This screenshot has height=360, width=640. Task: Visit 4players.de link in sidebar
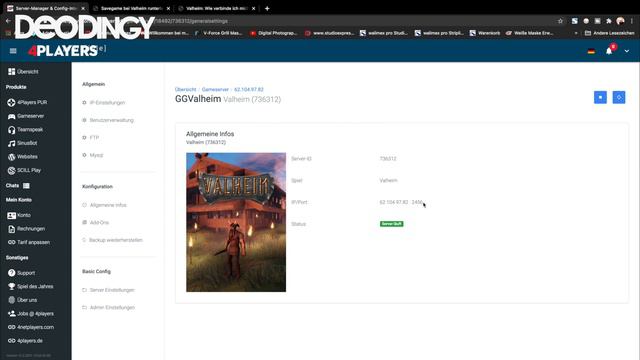pos(25,341)
